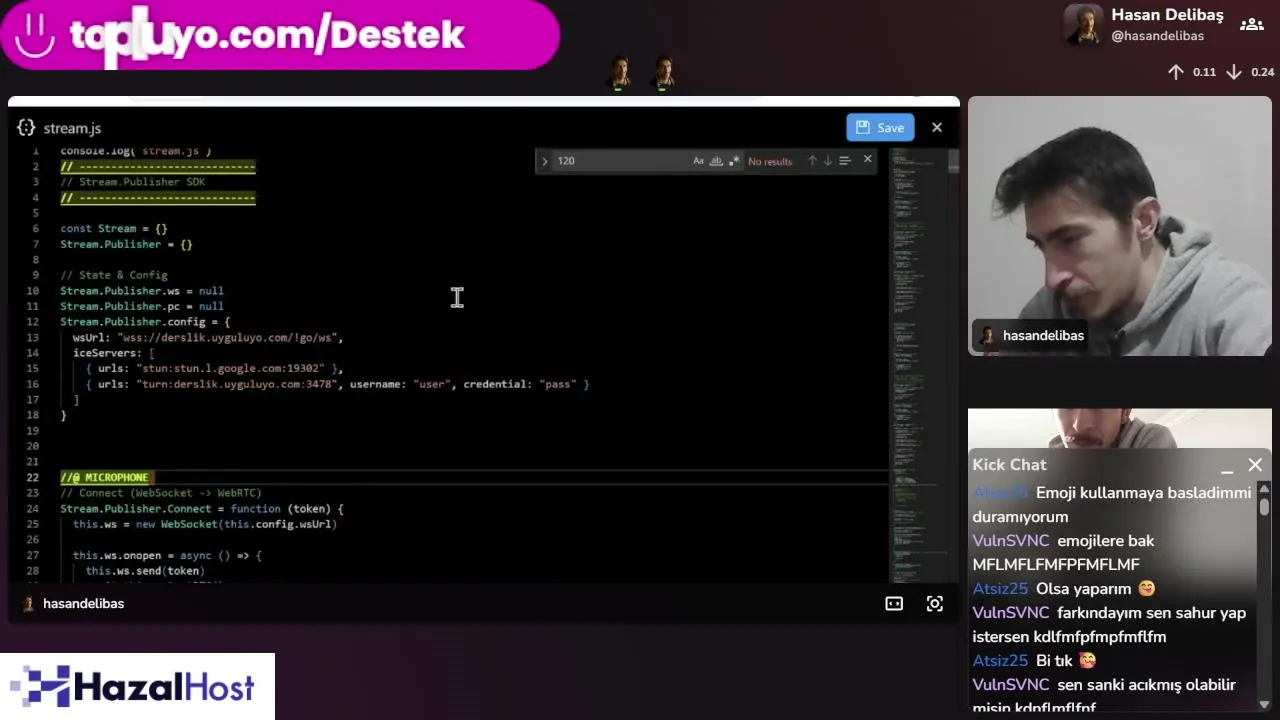Click the 0.11 upload rate value
Viewport: 1280px width, 720px height.
[1204, 72]
